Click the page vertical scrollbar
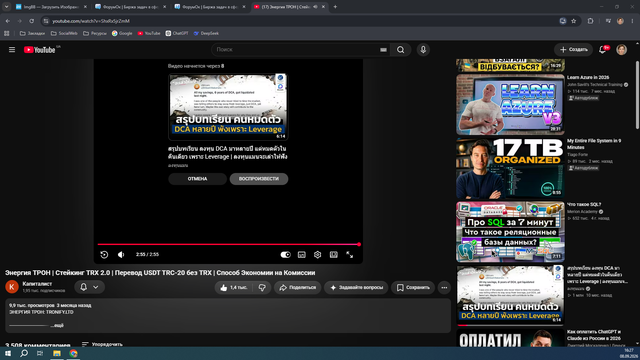The image size is (640, 360). point(638,96)
